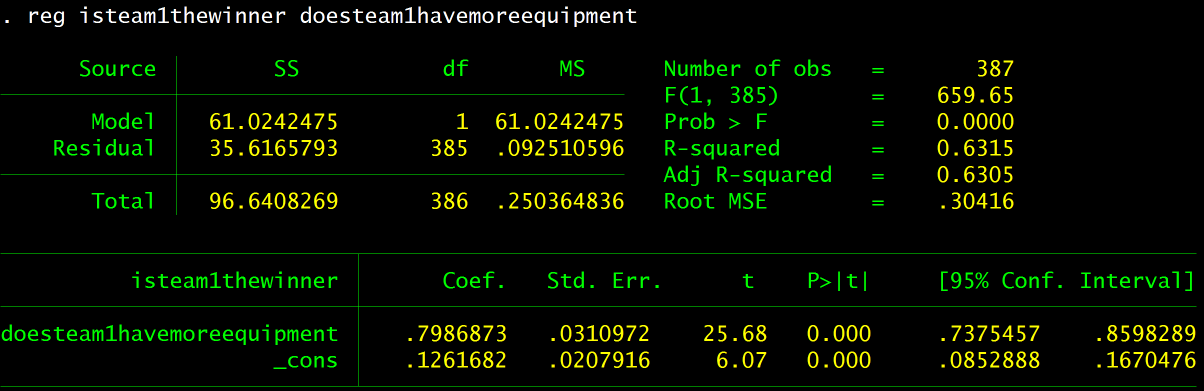Select the Model sum of squares value

pyautogui.click(x=273, y=122)
